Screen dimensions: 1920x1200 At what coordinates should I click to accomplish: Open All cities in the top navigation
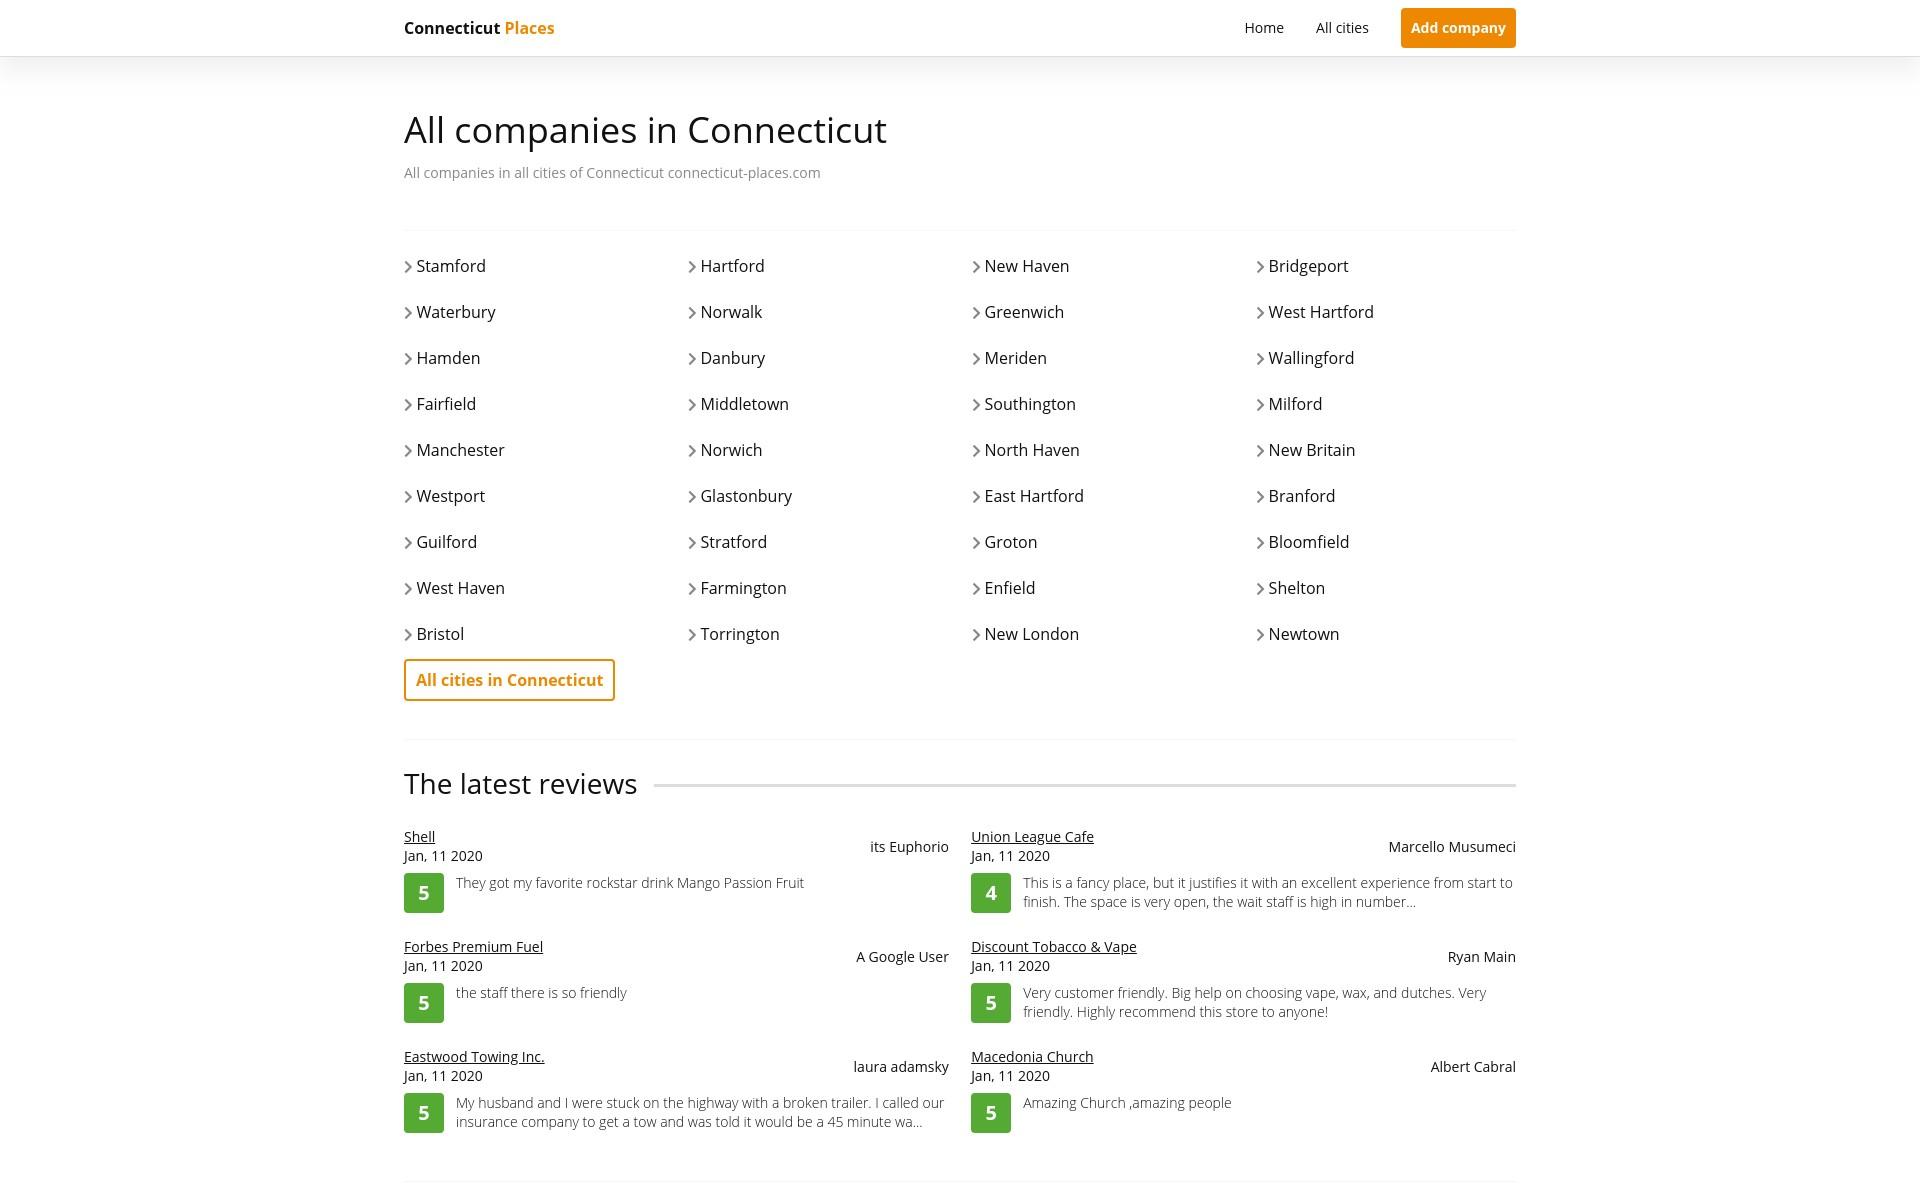pos(1342,28)
